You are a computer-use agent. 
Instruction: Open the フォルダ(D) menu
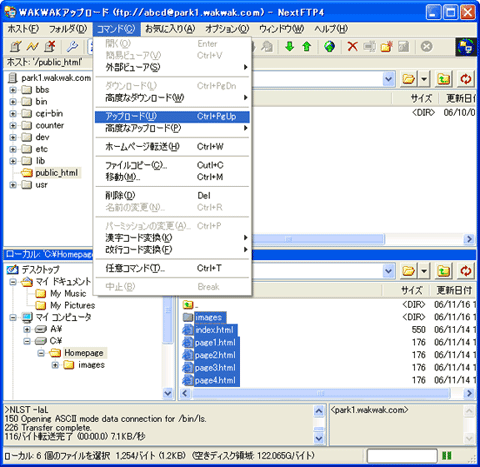(x=68, y=29)
